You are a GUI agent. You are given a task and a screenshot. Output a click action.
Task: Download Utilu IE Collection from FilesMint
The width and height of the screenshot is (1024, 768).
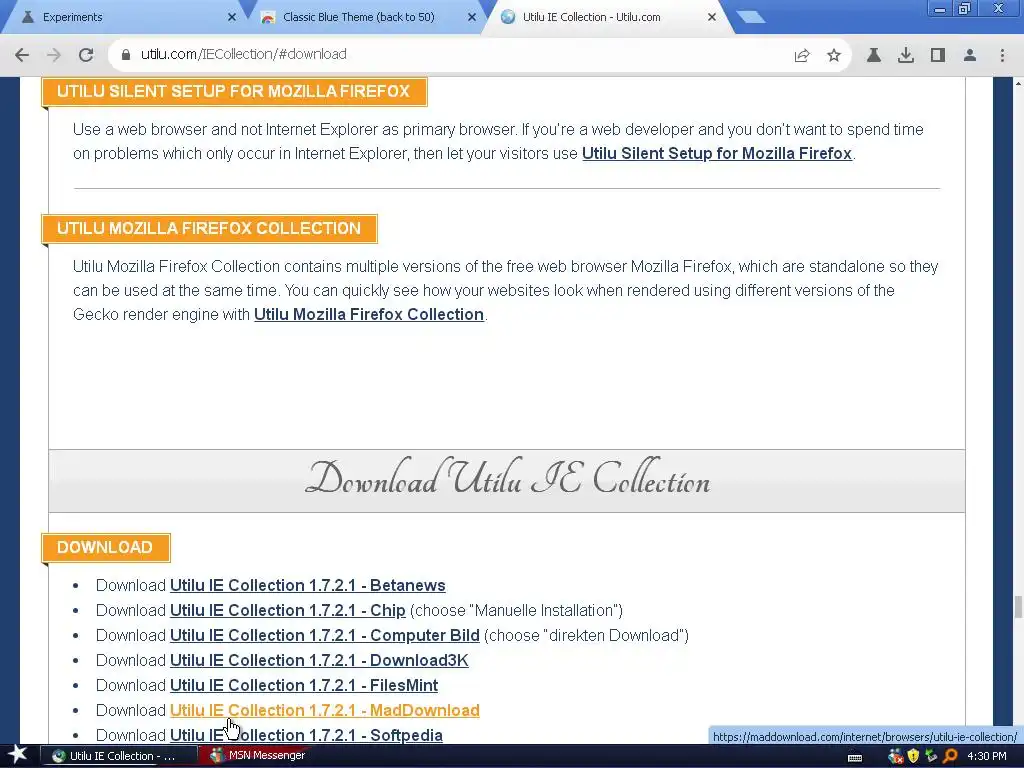304,685
